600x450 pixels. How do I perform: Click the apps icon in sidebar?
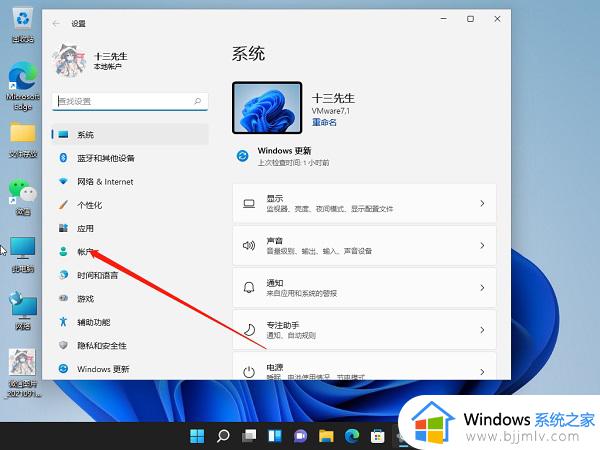click(x=63, y=228)
